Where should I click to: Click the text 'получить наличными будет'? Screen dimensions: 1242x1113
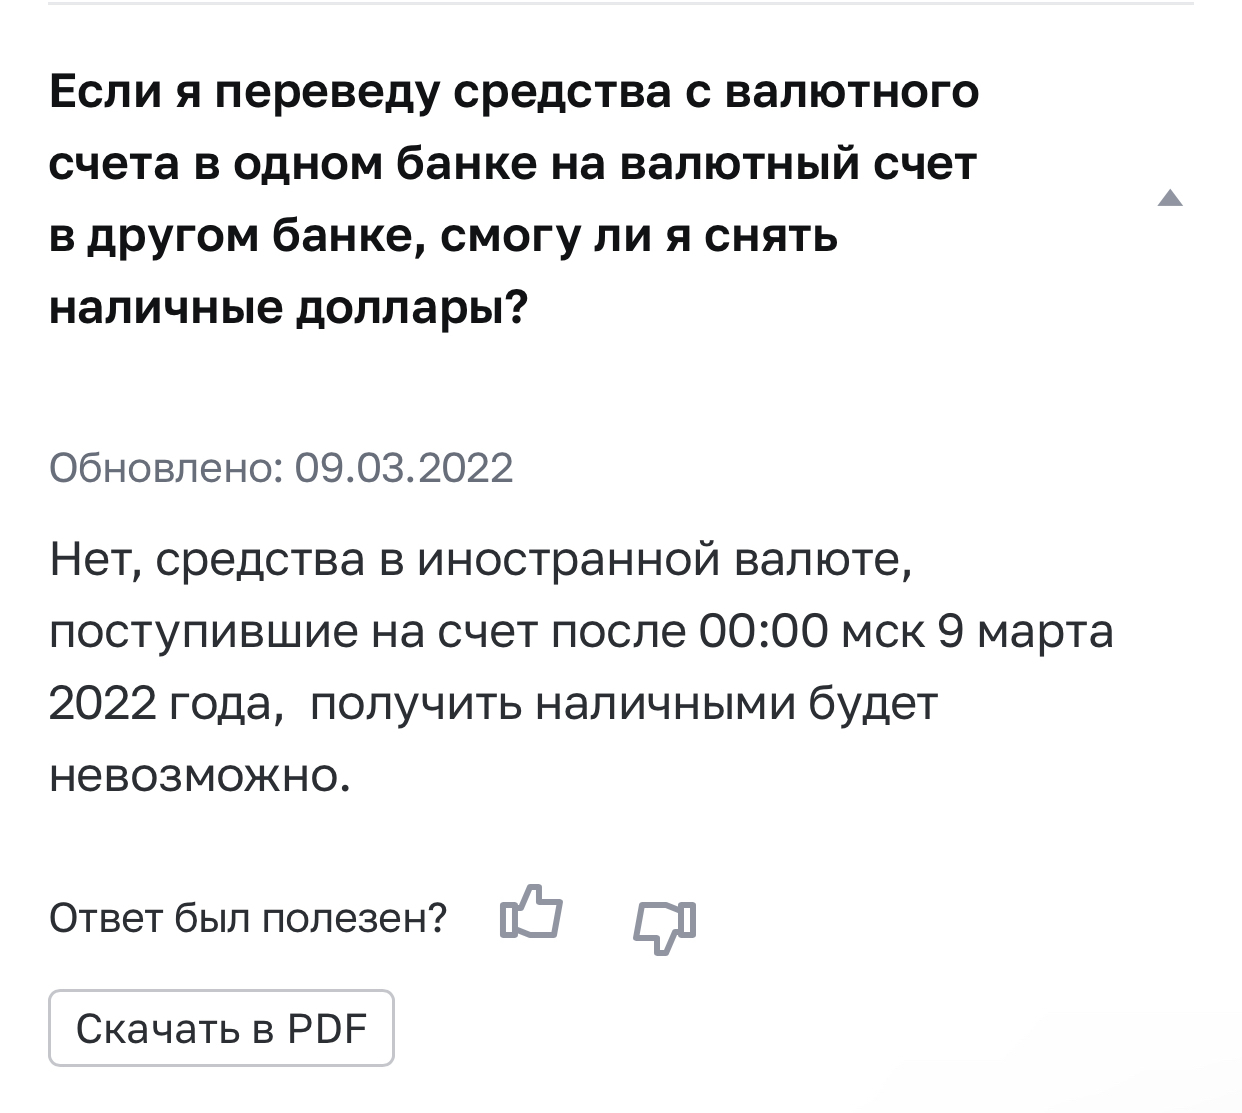624,704
